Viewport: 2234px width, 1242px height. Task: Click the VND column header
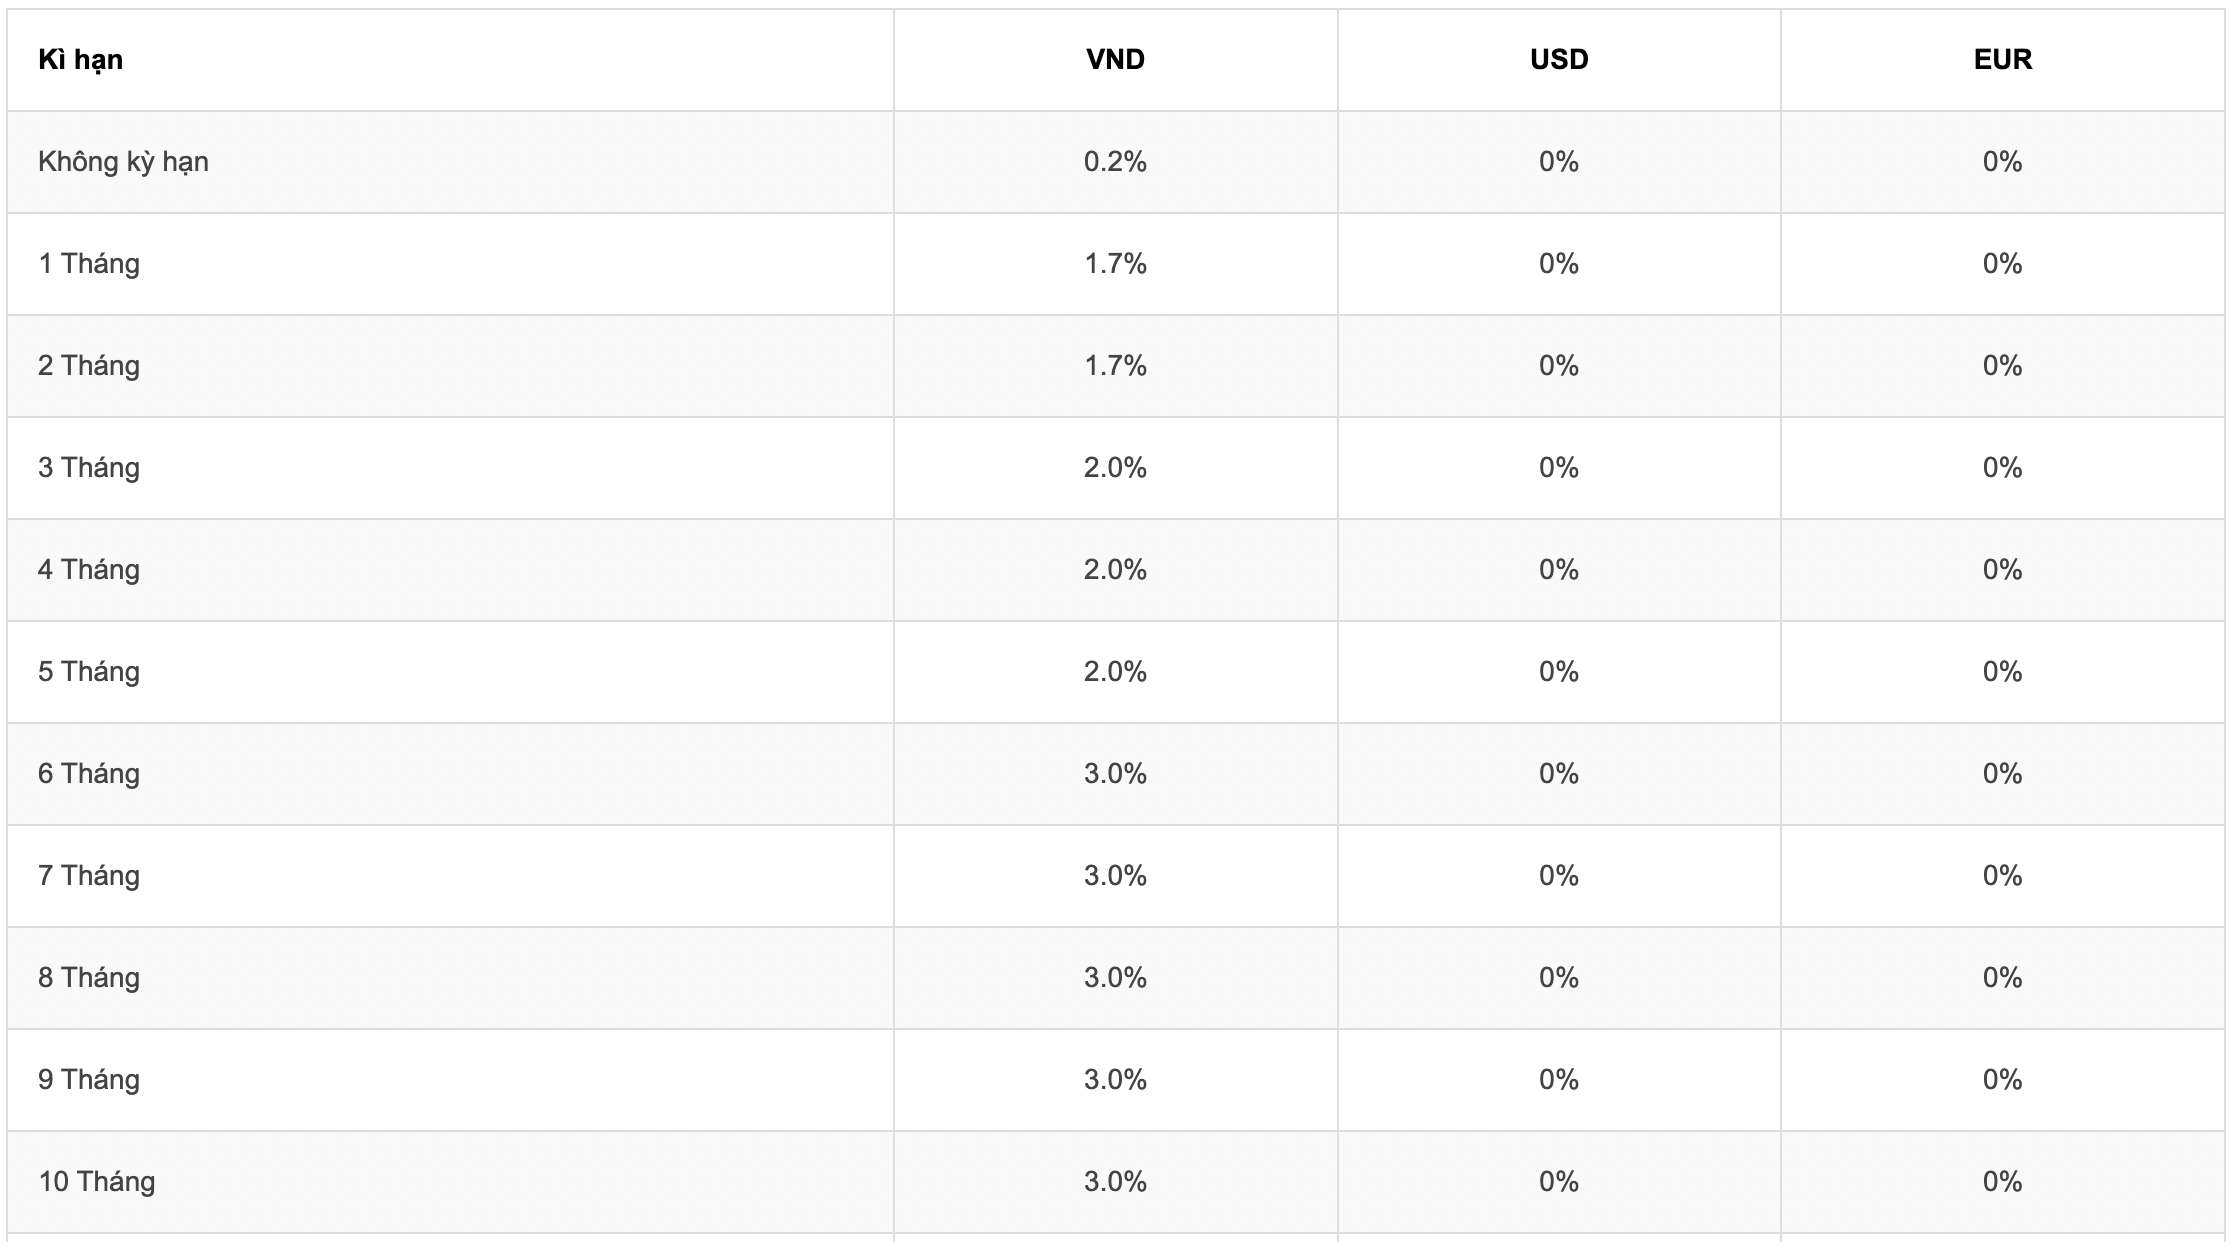(x=1115, y=60)
